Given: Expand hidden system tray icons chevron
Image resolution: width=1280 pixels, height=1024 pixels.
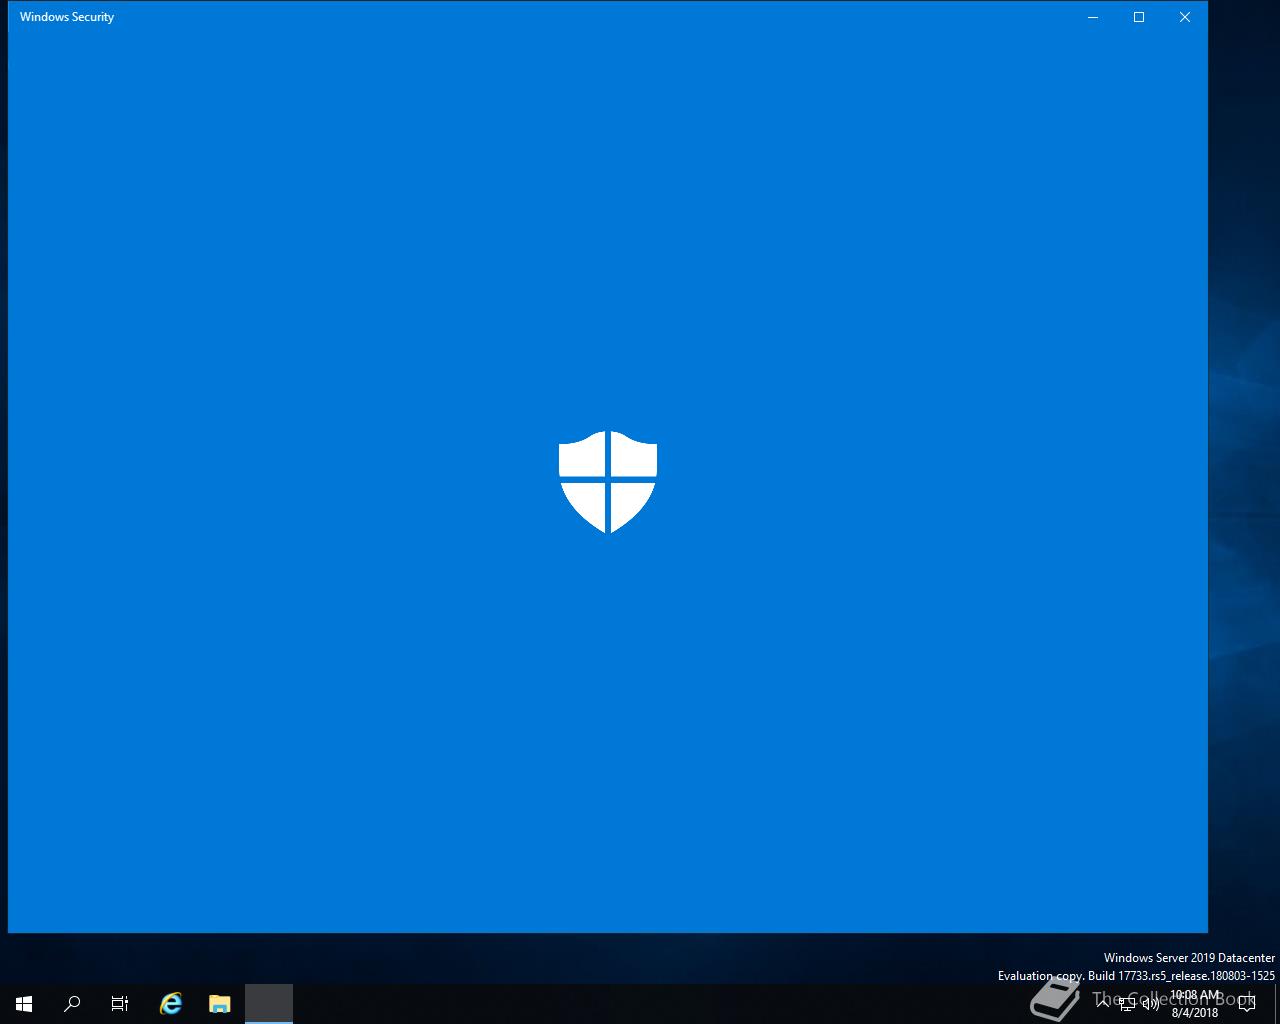Looking at the screenshot, I should pos(1103,1004).
